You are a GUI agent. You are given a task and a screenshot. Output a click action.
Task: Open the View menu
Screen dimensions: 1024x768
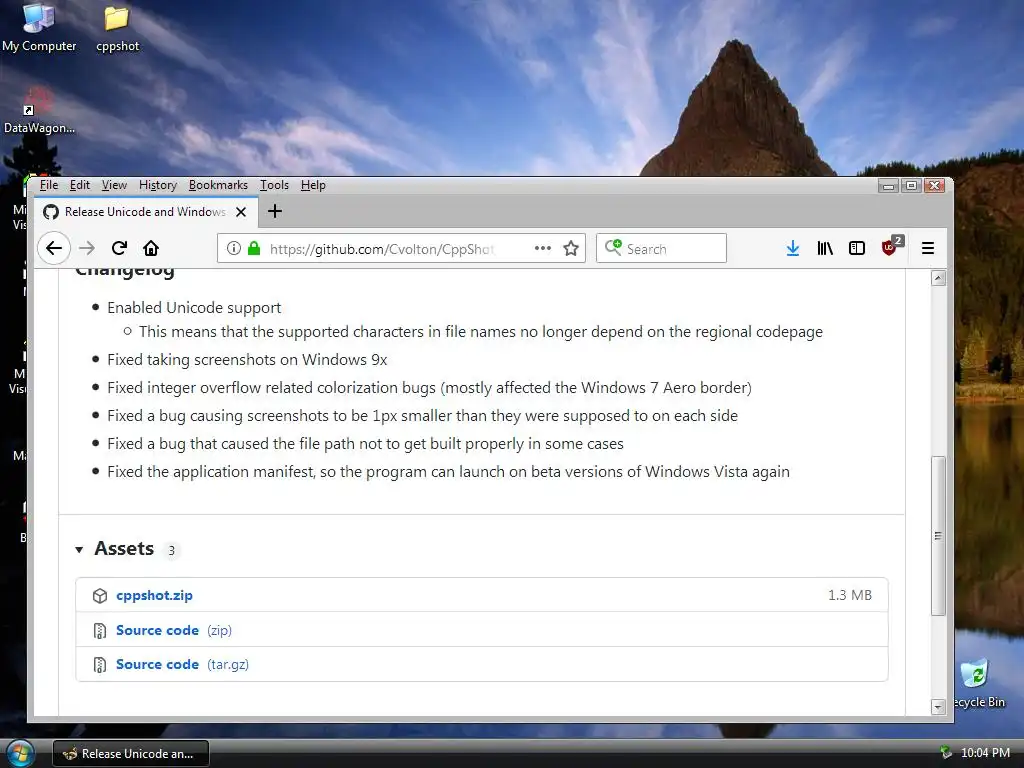tap(114, 185)
